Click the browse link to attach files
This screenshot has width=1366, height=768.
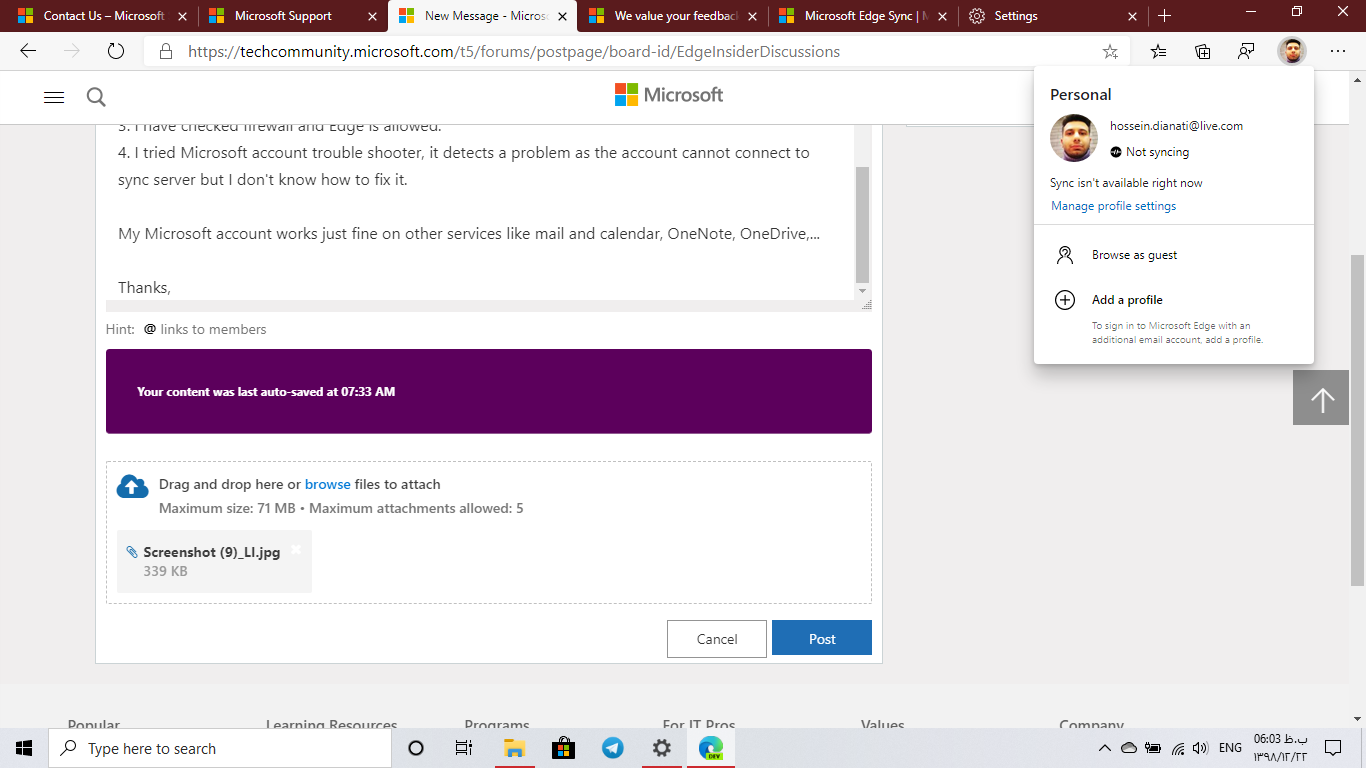pos(328,484)
